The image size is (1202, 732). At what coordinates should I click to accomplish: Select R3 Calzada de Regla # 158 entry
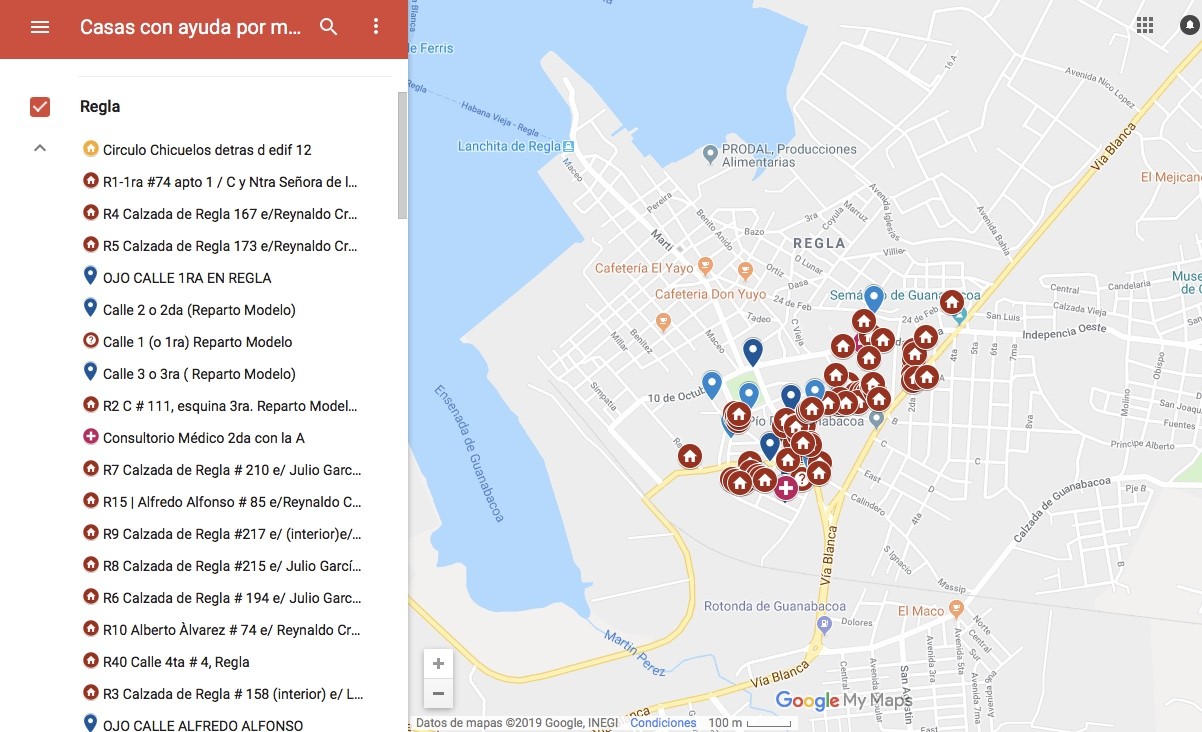(232, 694)
